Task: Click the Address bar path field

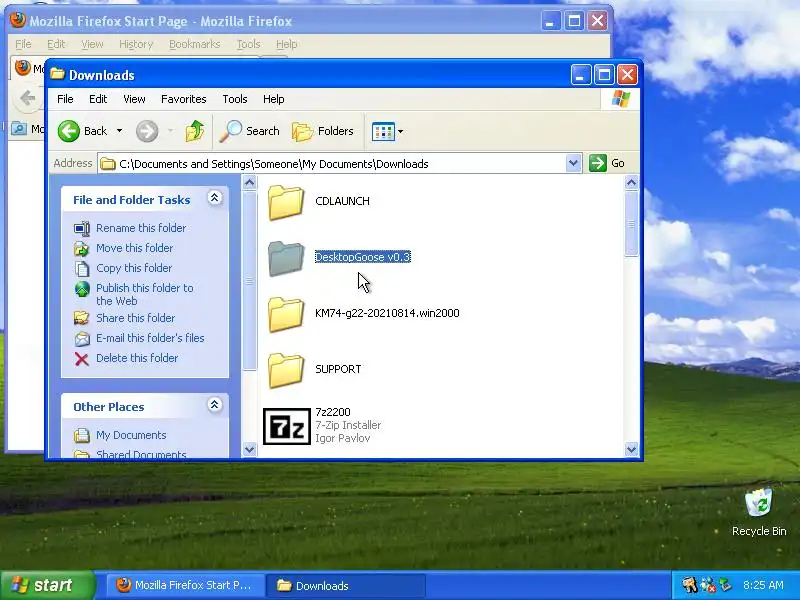Action: [x=332, y=164]
